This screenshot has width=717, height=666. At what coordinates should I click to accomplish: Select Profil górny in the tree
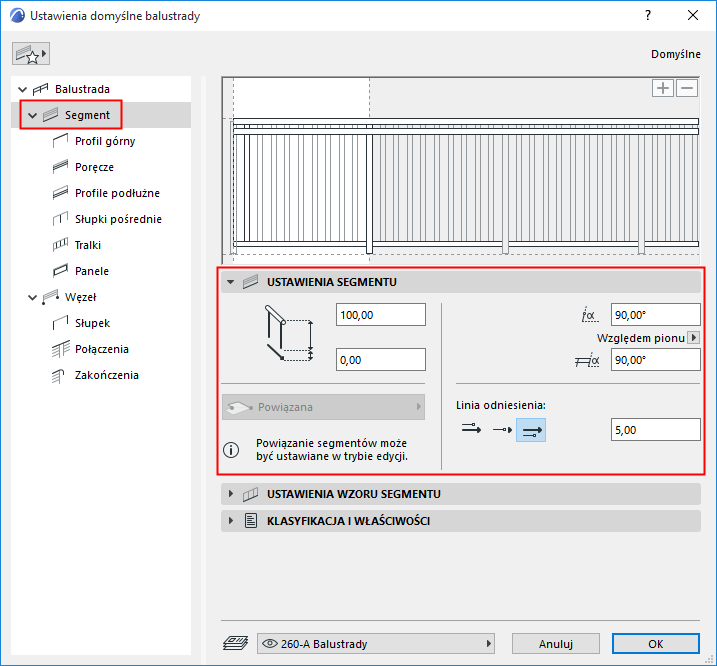point(105,141)
